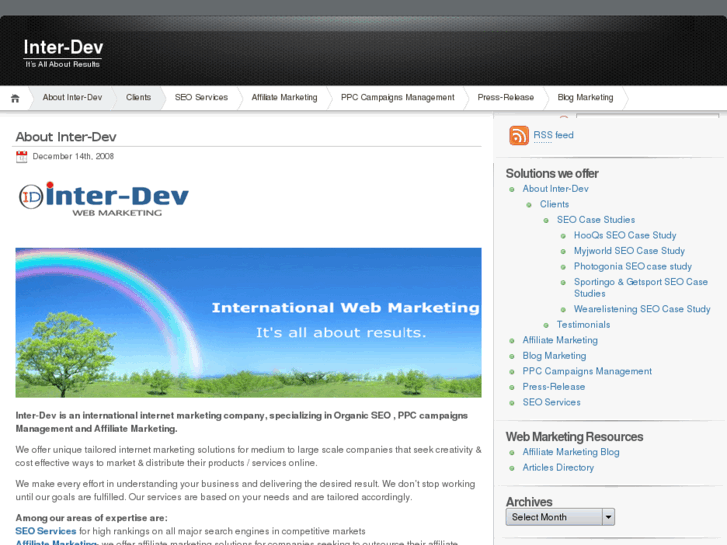Click the 'Archives' sidebar heading
The height and width of the screenshot is (545, 727).
click(x=529, y=502)
